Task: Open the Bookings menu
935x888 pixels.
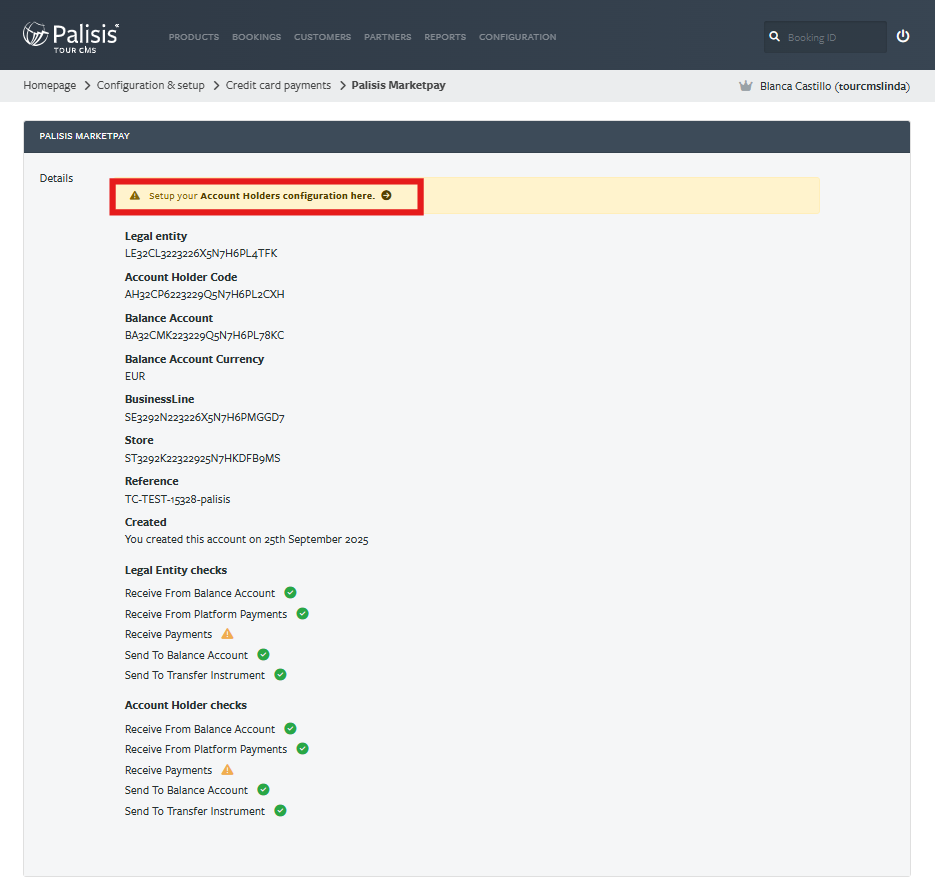Action: point(256,37)
